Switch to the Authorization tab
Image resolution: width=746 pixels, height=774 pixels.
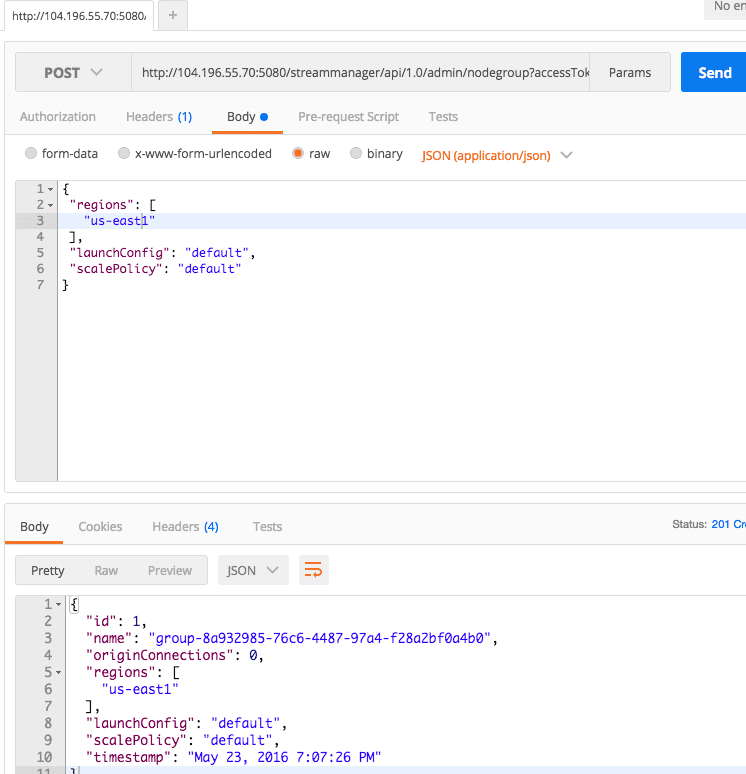pyautogui.click(x=58, y=117)
